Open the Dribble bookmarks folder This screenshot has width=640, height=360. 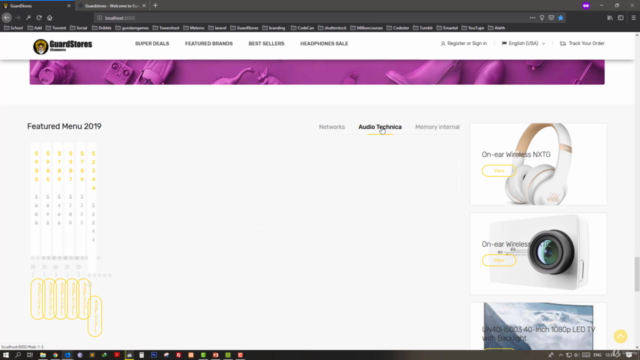(x=102, y=28)
